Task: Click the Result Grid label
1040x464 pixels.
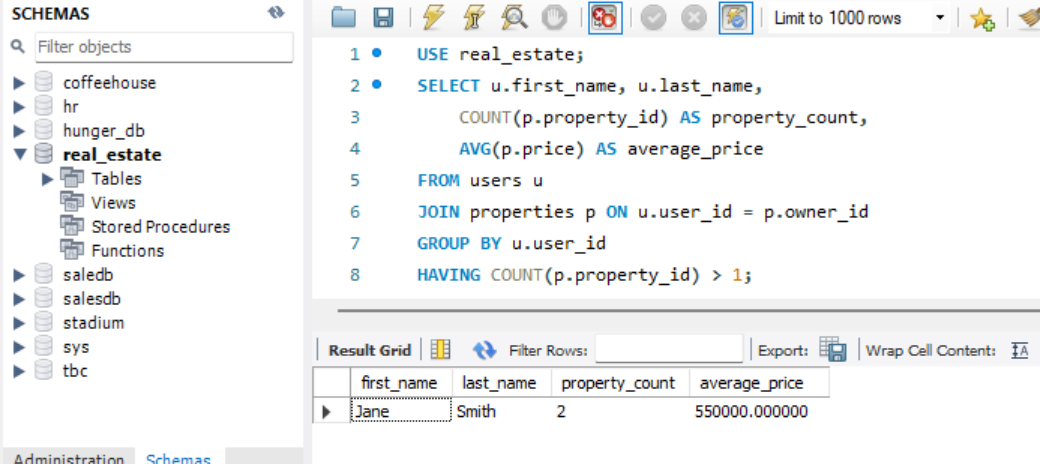Action: pyautogui.click(x=370, y=350)
